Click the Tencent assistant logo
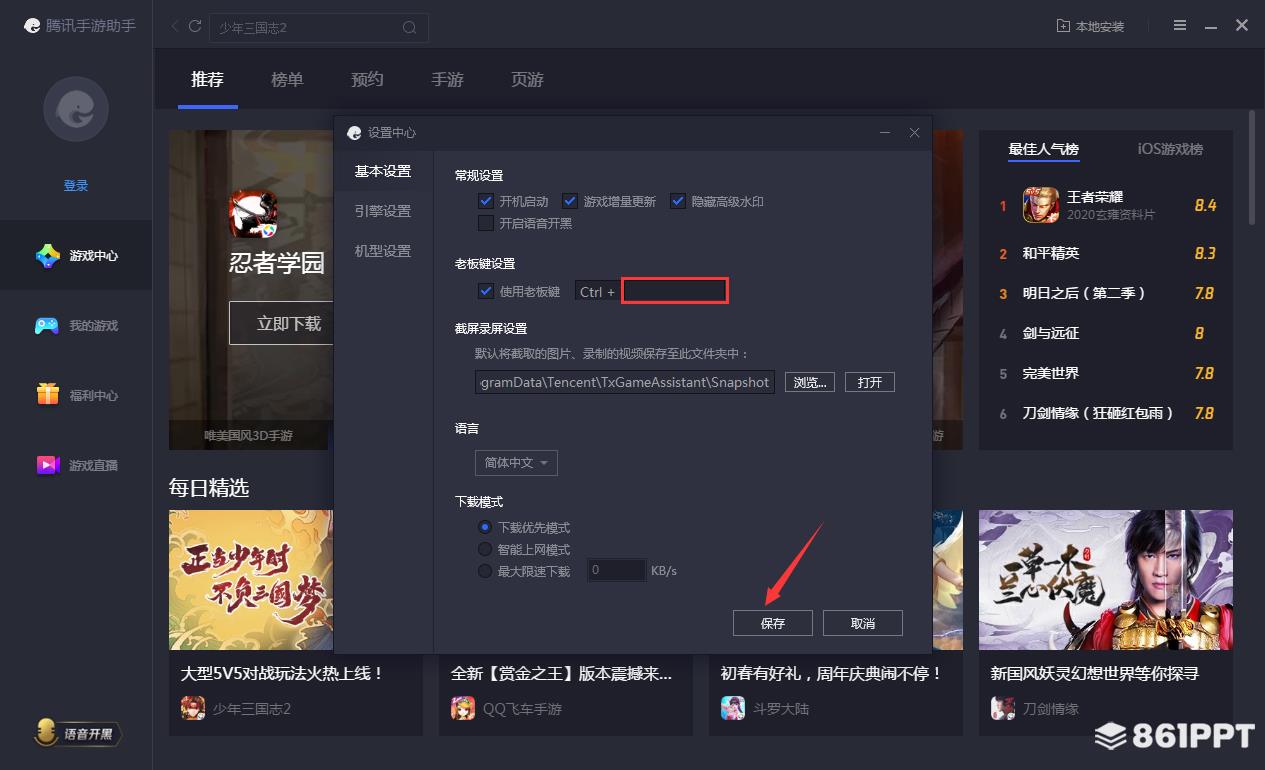This screenshot has height=770, width=1265. (x=32, y=26)
